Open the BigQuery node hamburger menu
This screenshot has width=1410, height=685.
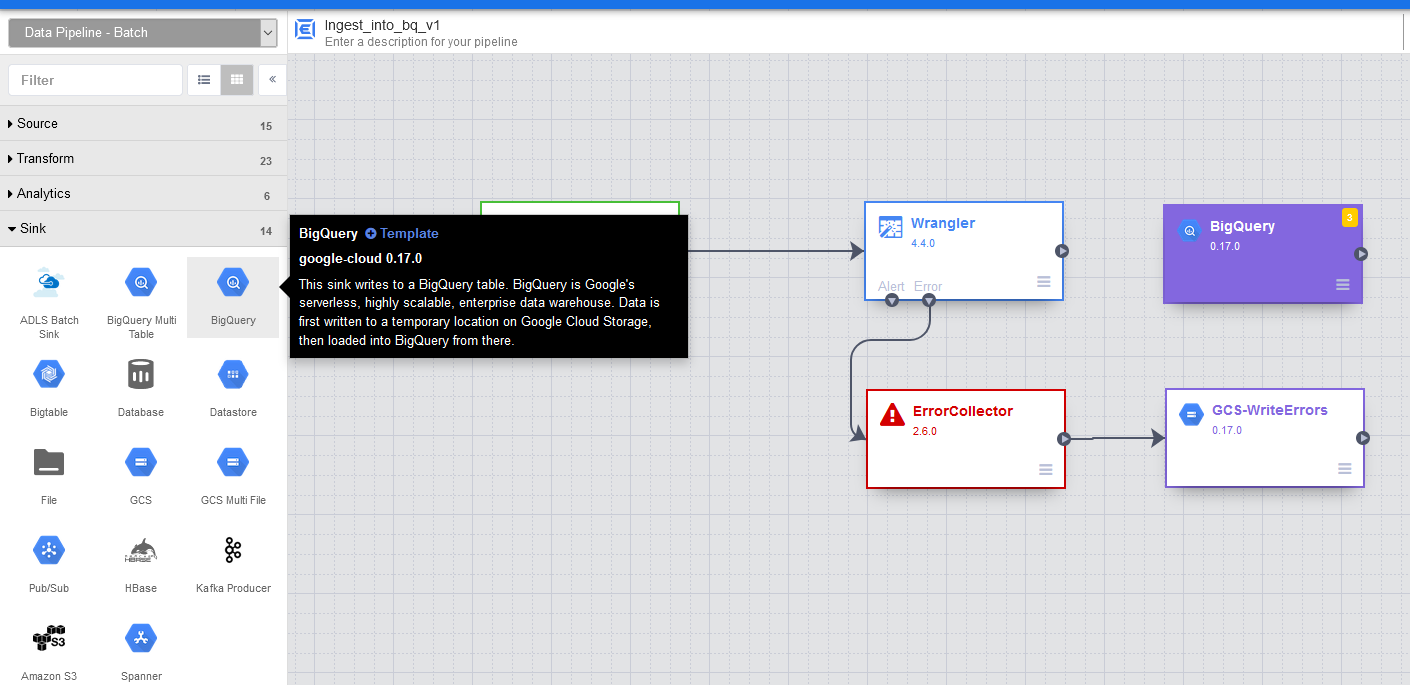point(1343,285)
